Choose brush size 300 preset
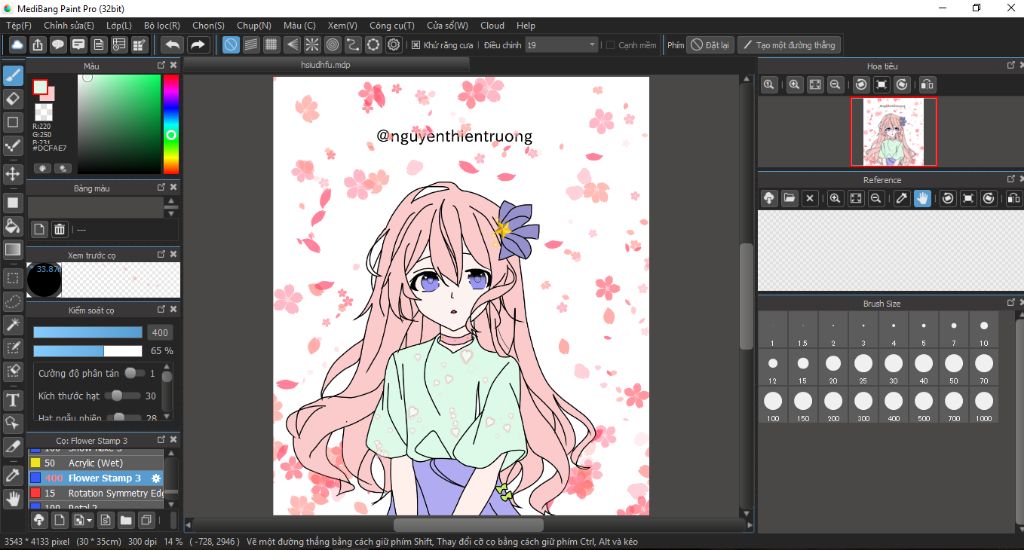The width and height of the screenshot is (1024, 550). tap(863, 406)
